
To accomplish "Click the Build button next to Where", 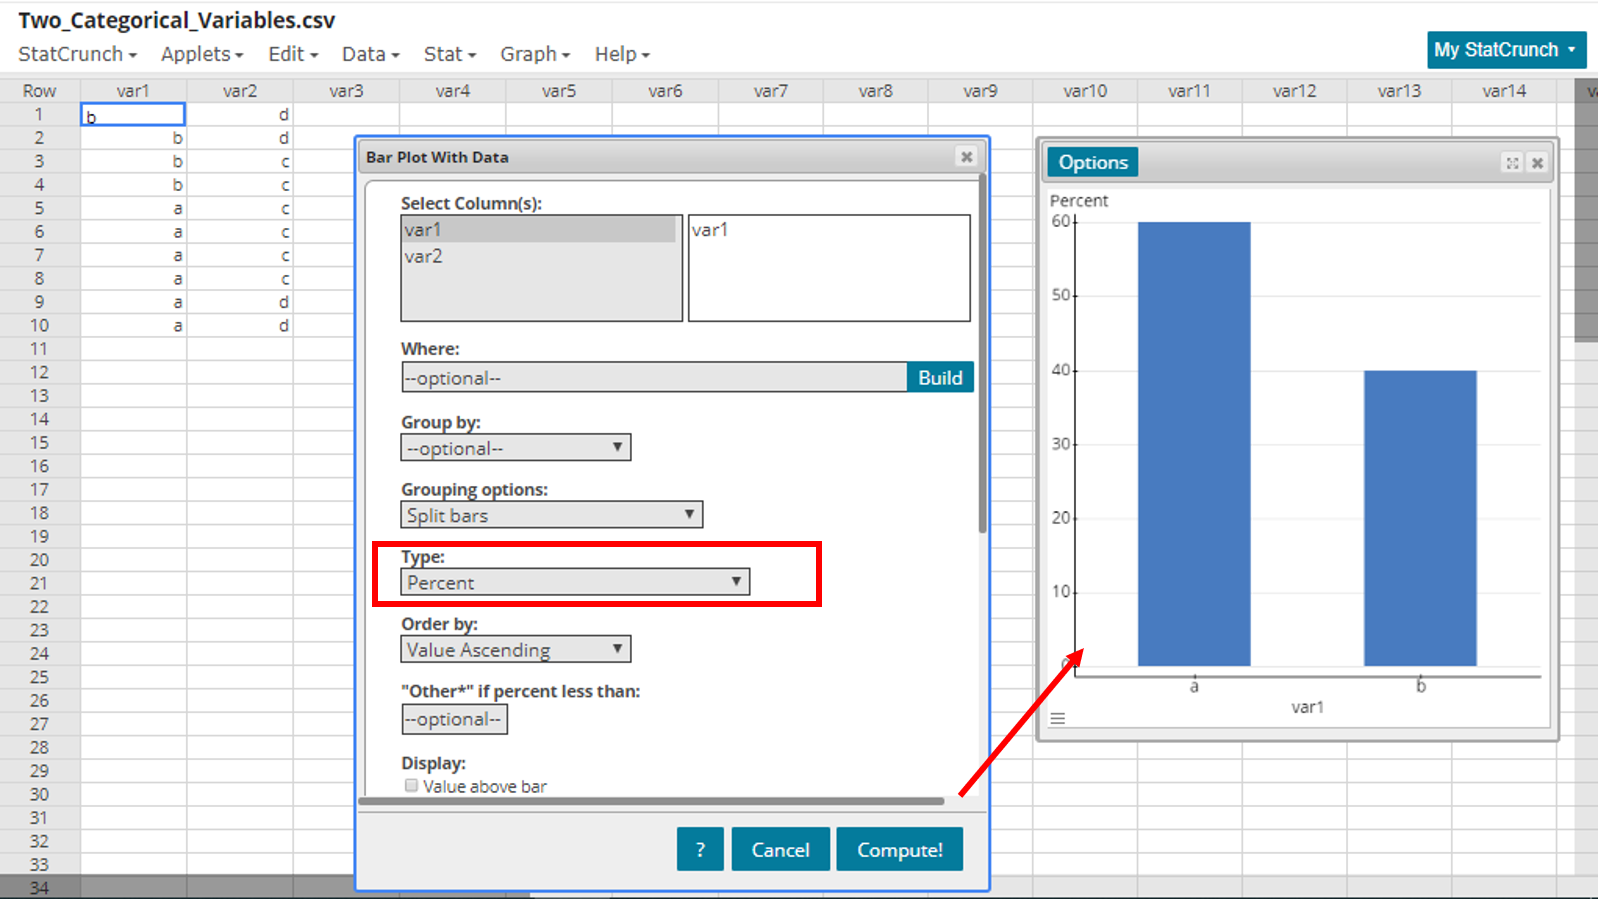I will pyautogui.click(x=940, y=377).
